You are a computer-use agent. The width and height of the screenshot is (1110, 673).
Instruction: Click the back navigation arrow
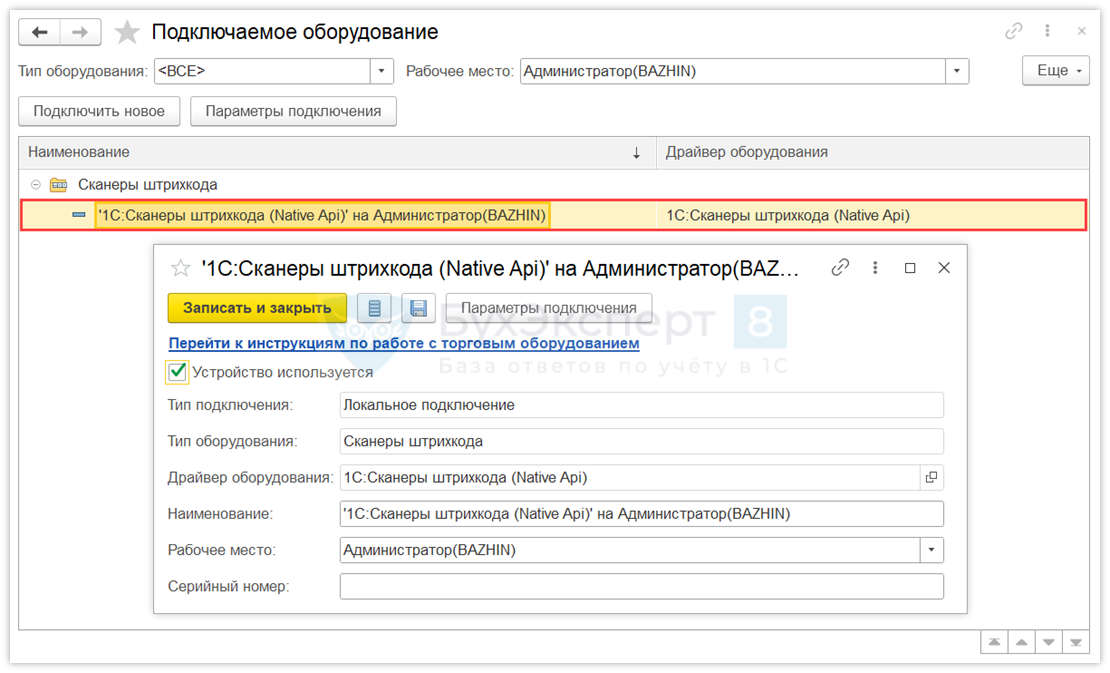[40, 32]
